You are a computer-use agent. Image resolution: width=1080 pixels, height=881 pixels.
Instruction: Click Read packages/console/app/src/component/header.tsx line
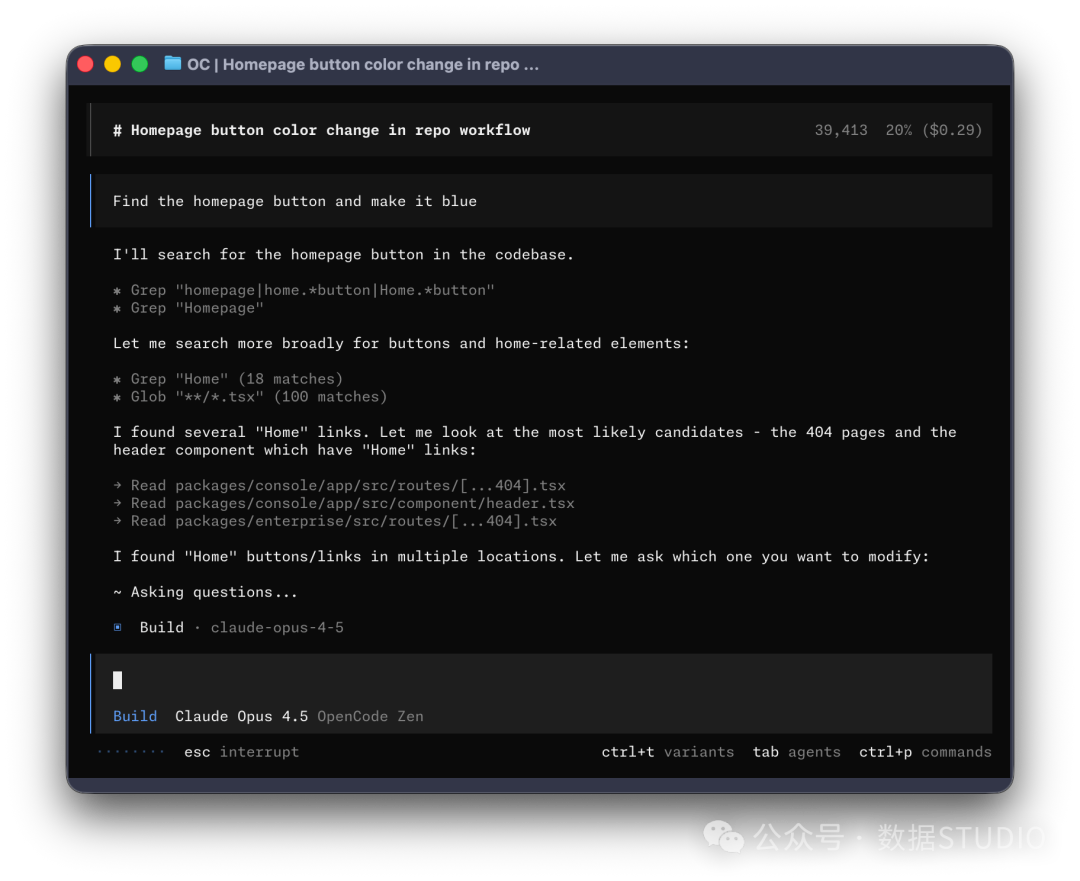[344, 504]
